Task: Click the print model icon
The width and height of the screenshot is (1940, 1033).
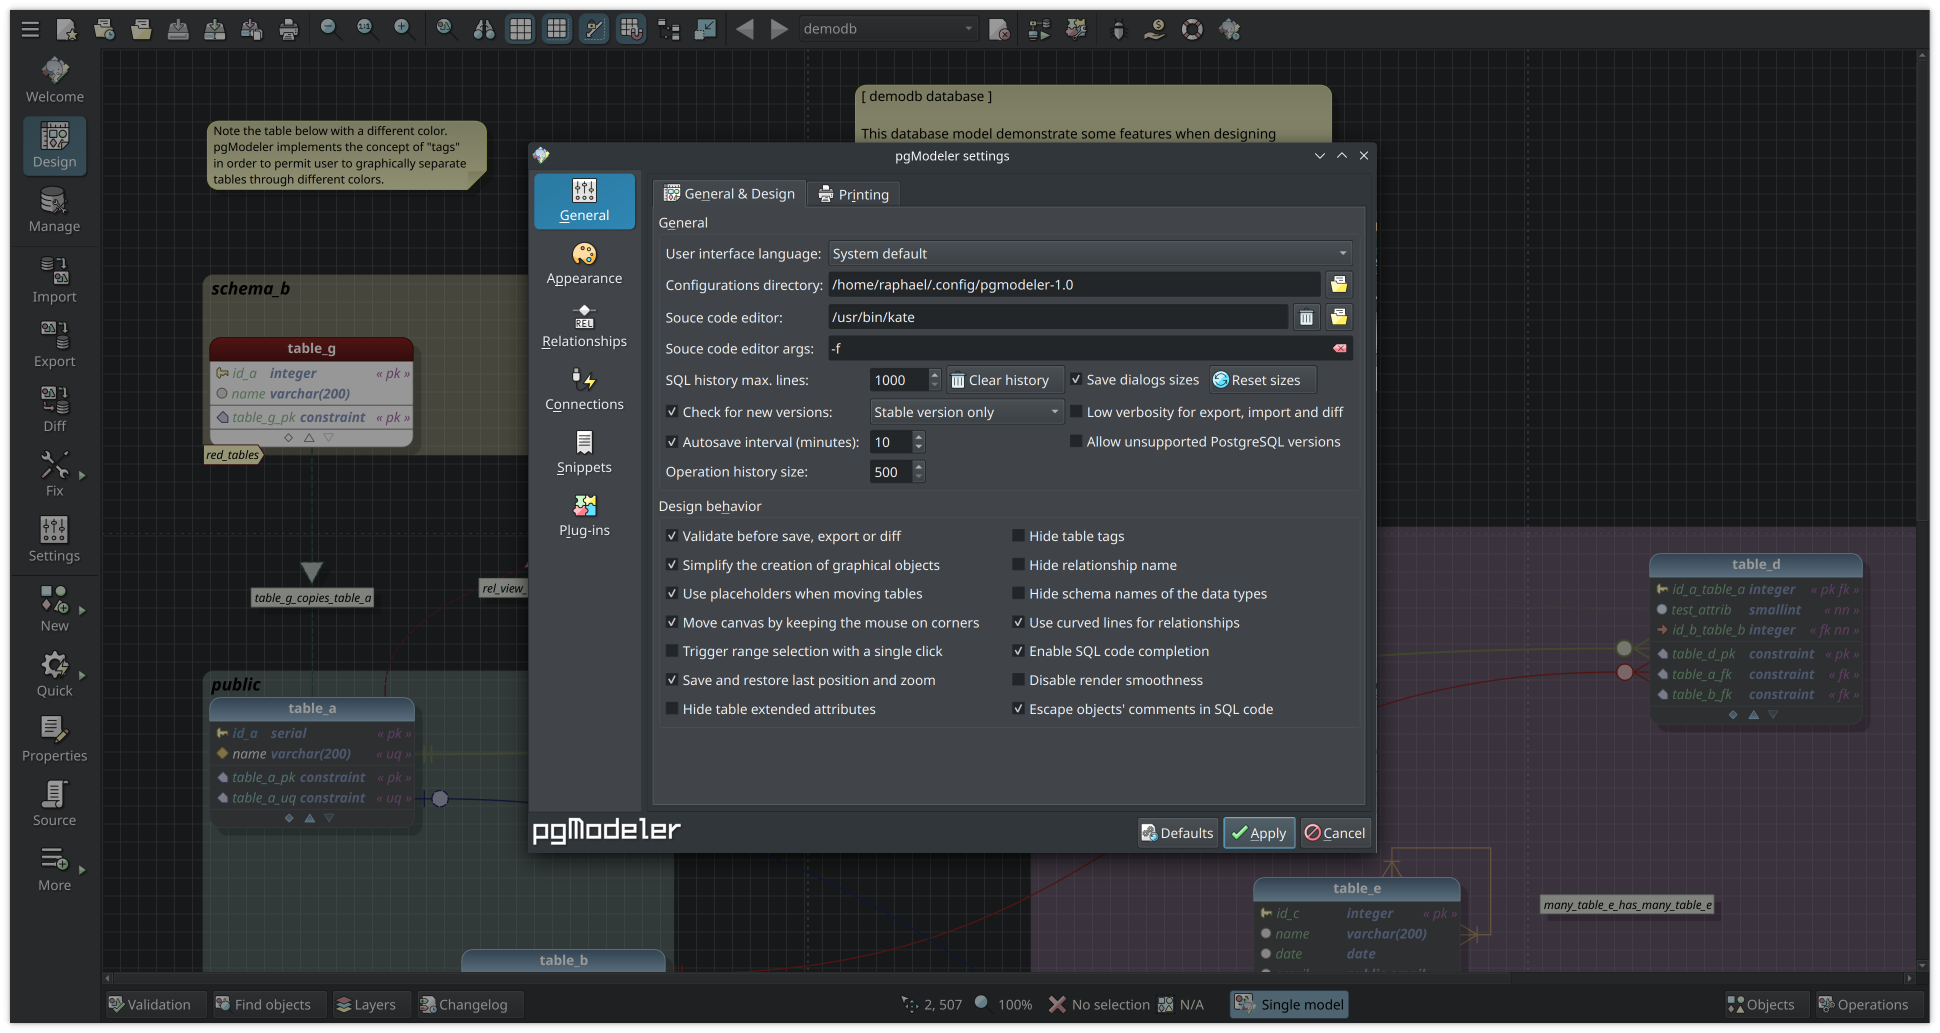Action: tap(289, 29)
